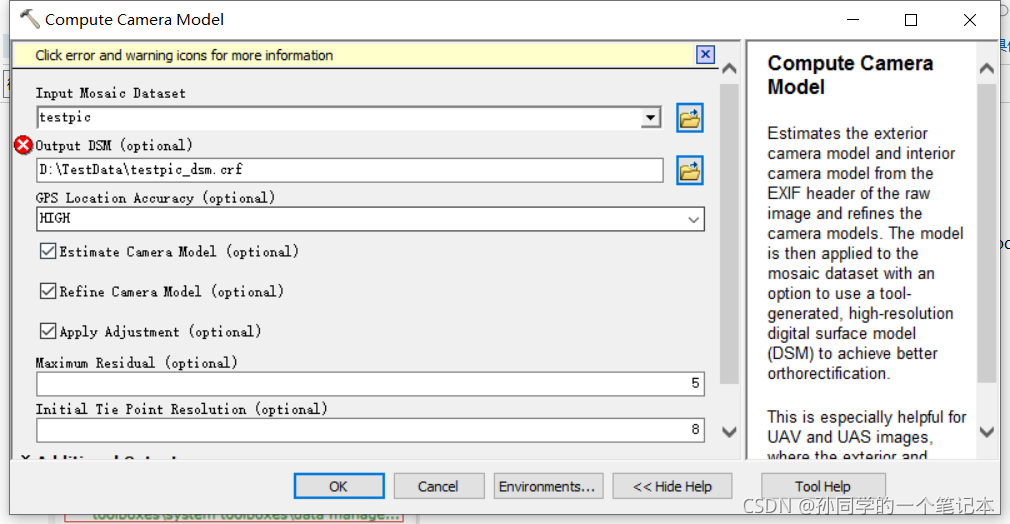Viewport: 1010px width, 524px height.
Task: Click help pane scroll down arrow
Action: [x=987, y=432]
